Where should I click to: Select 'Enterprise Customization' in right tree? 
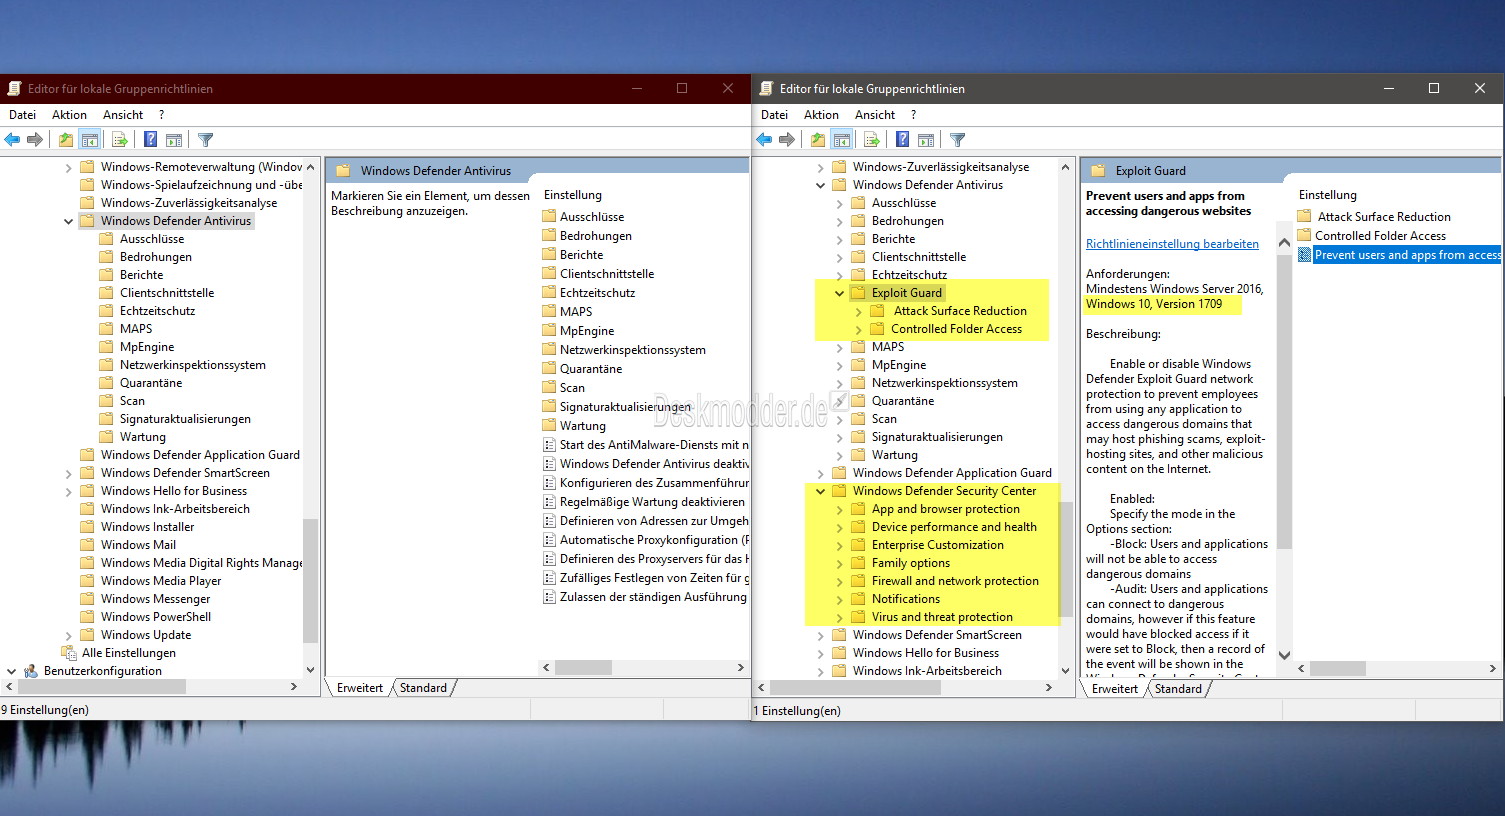(x=938, y=545)
